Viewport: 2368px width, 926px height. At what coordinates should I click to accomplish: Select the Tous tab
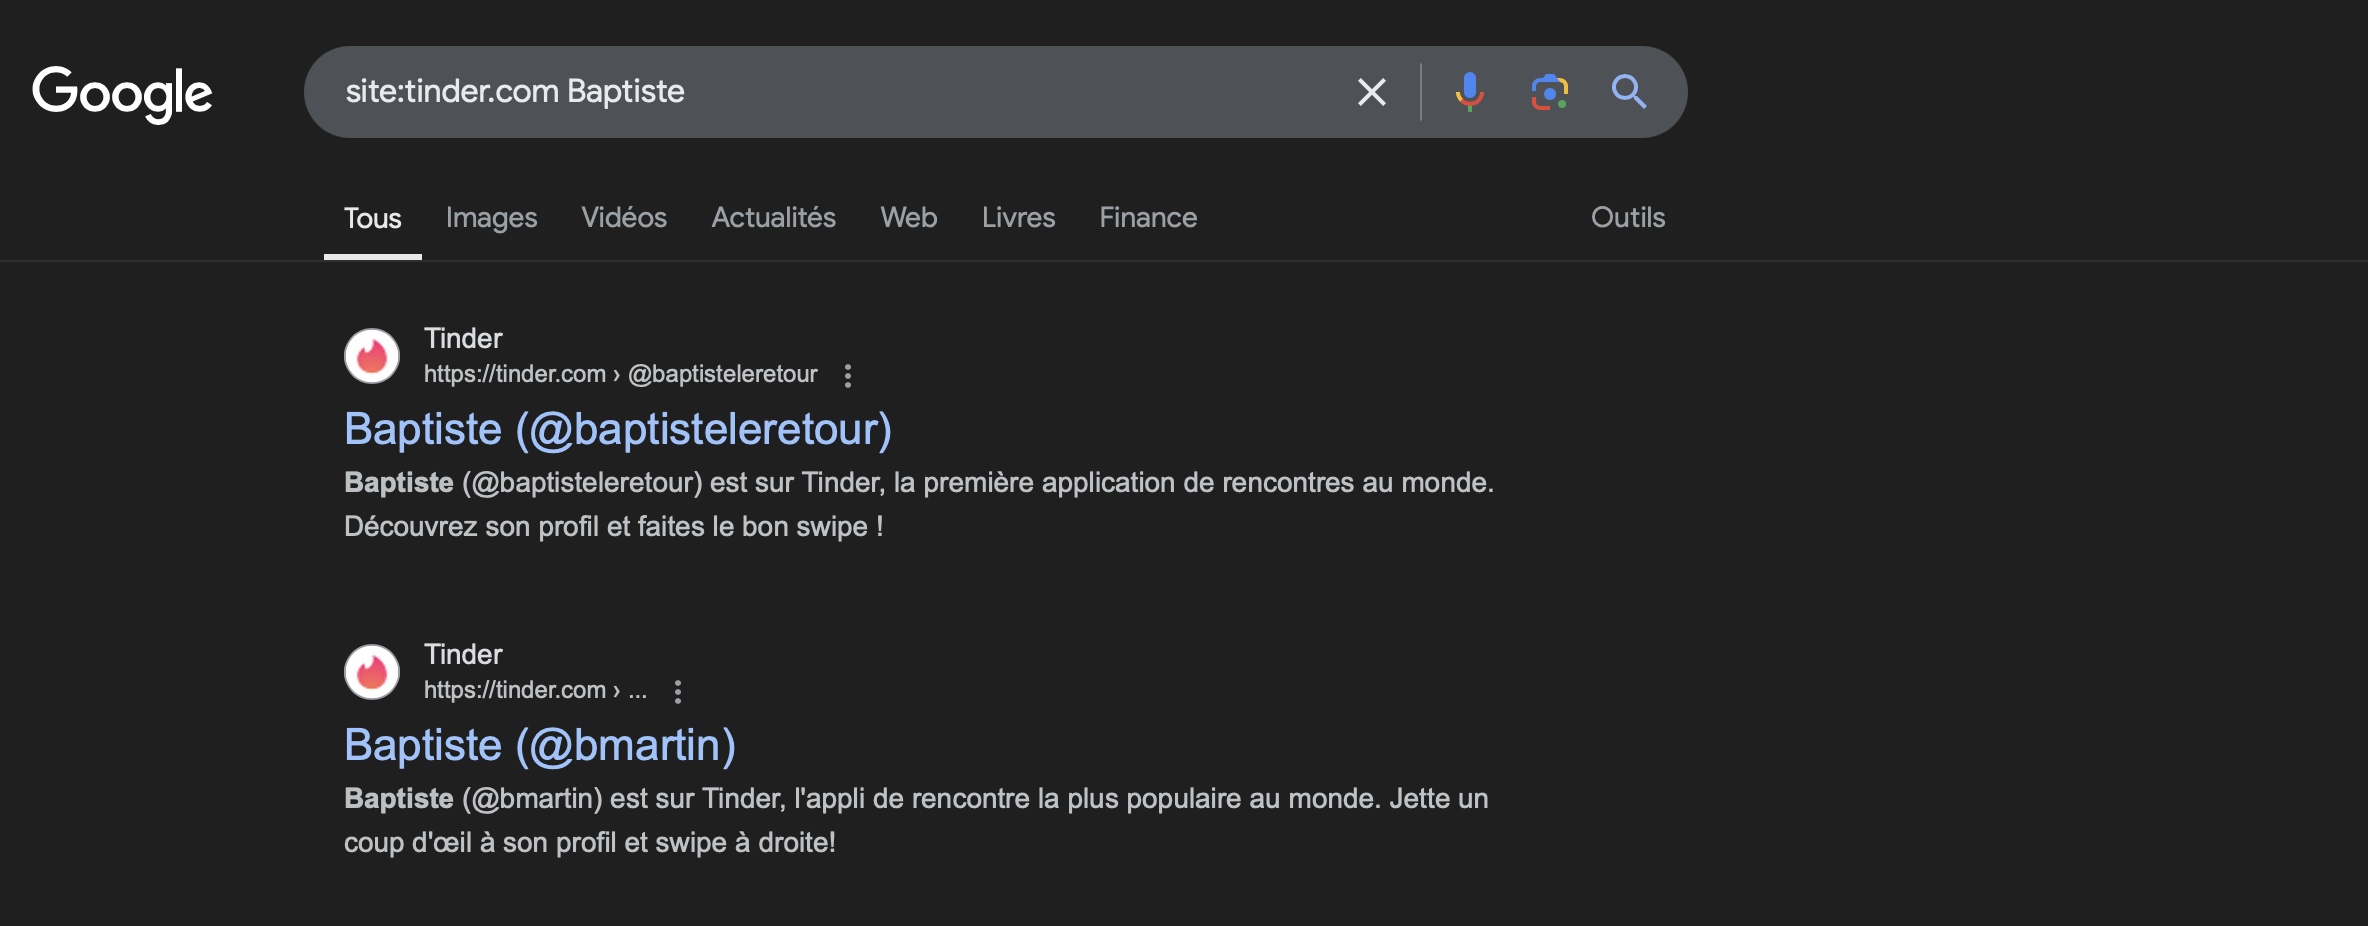click(372, 218)
